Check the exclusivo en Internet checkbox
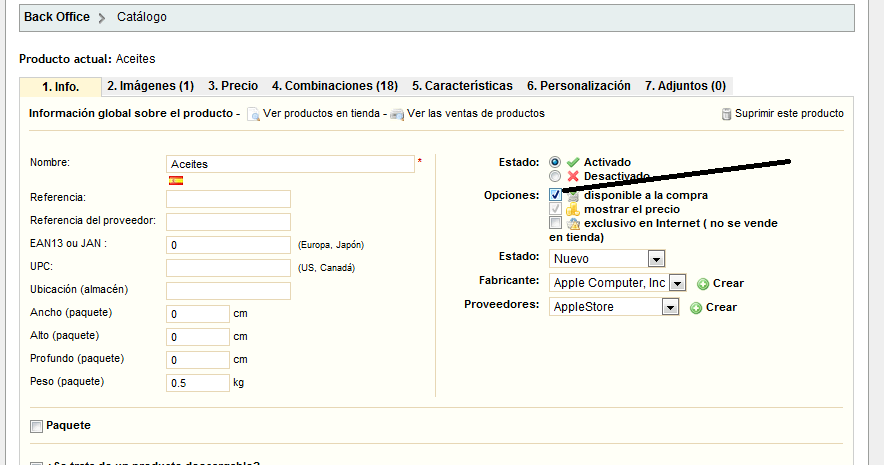The width and height of the screenshot is (884, 465). pyautogui.click(x=555, y=223)
